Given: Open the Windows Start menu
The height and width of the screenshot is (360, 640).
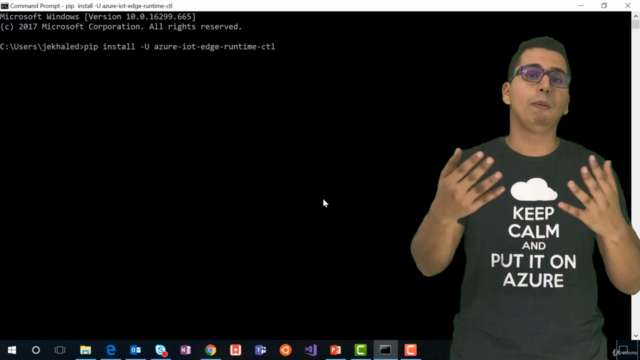Looking at the screenshot, I should (12, 350).
